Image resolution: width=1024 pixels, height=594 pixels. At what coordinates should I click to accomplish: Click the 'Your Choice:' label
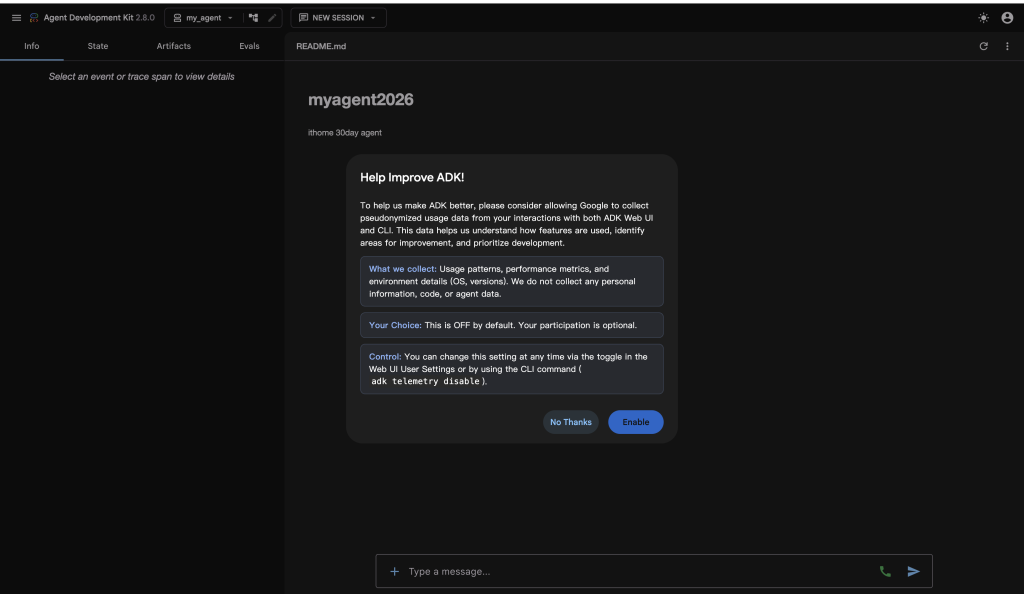[395, 325]
